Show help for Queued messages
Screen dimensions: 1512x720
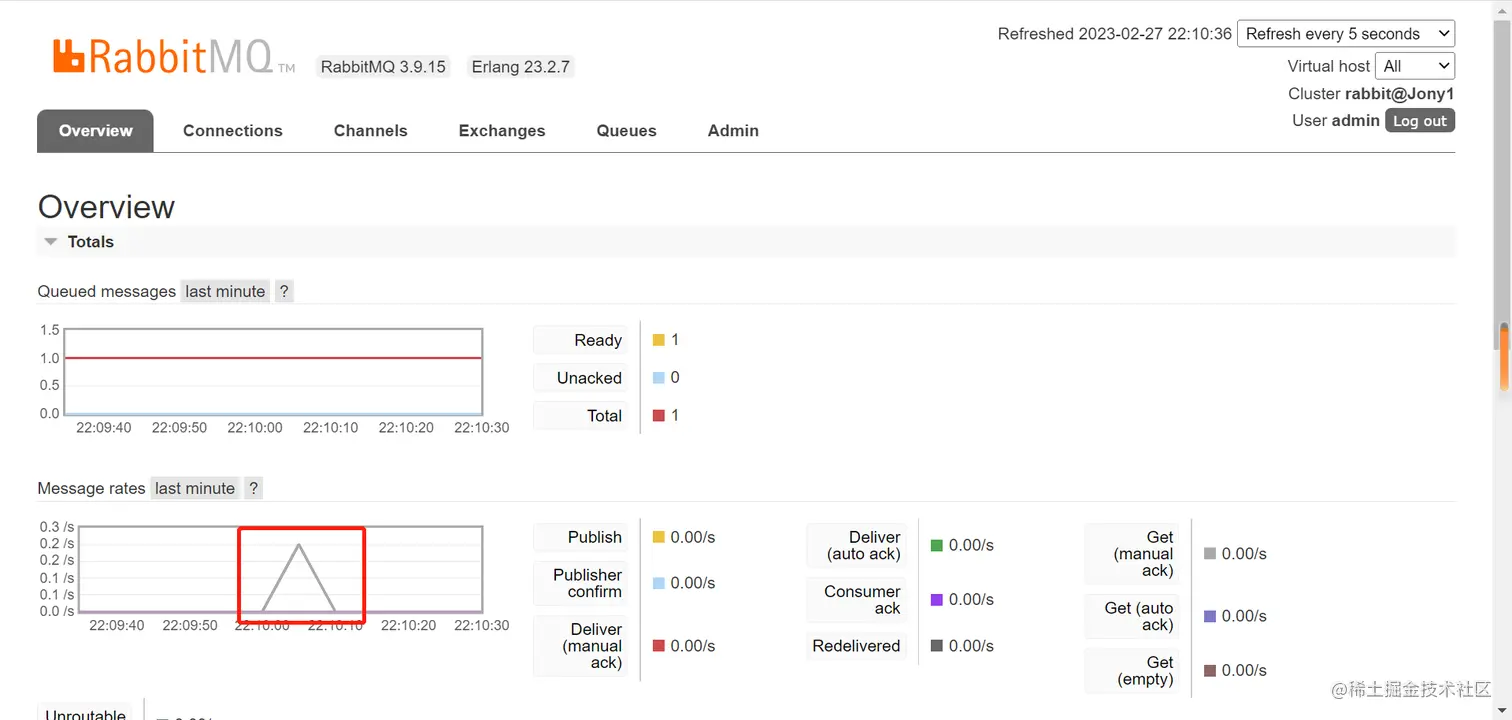(x=284, y=291)
